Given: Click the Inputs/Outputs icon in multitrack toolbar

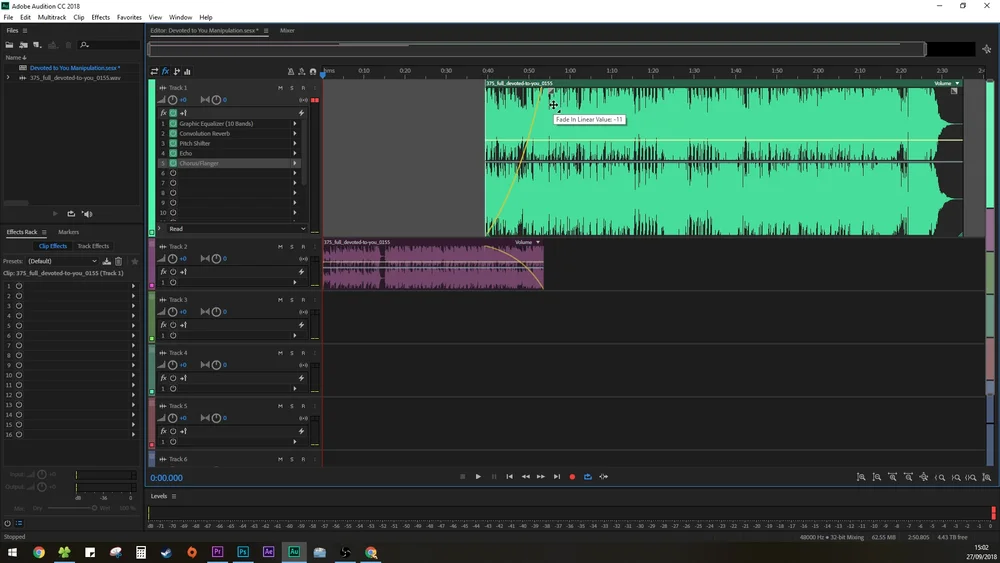Looking at the screenshot, I should 154,71.
